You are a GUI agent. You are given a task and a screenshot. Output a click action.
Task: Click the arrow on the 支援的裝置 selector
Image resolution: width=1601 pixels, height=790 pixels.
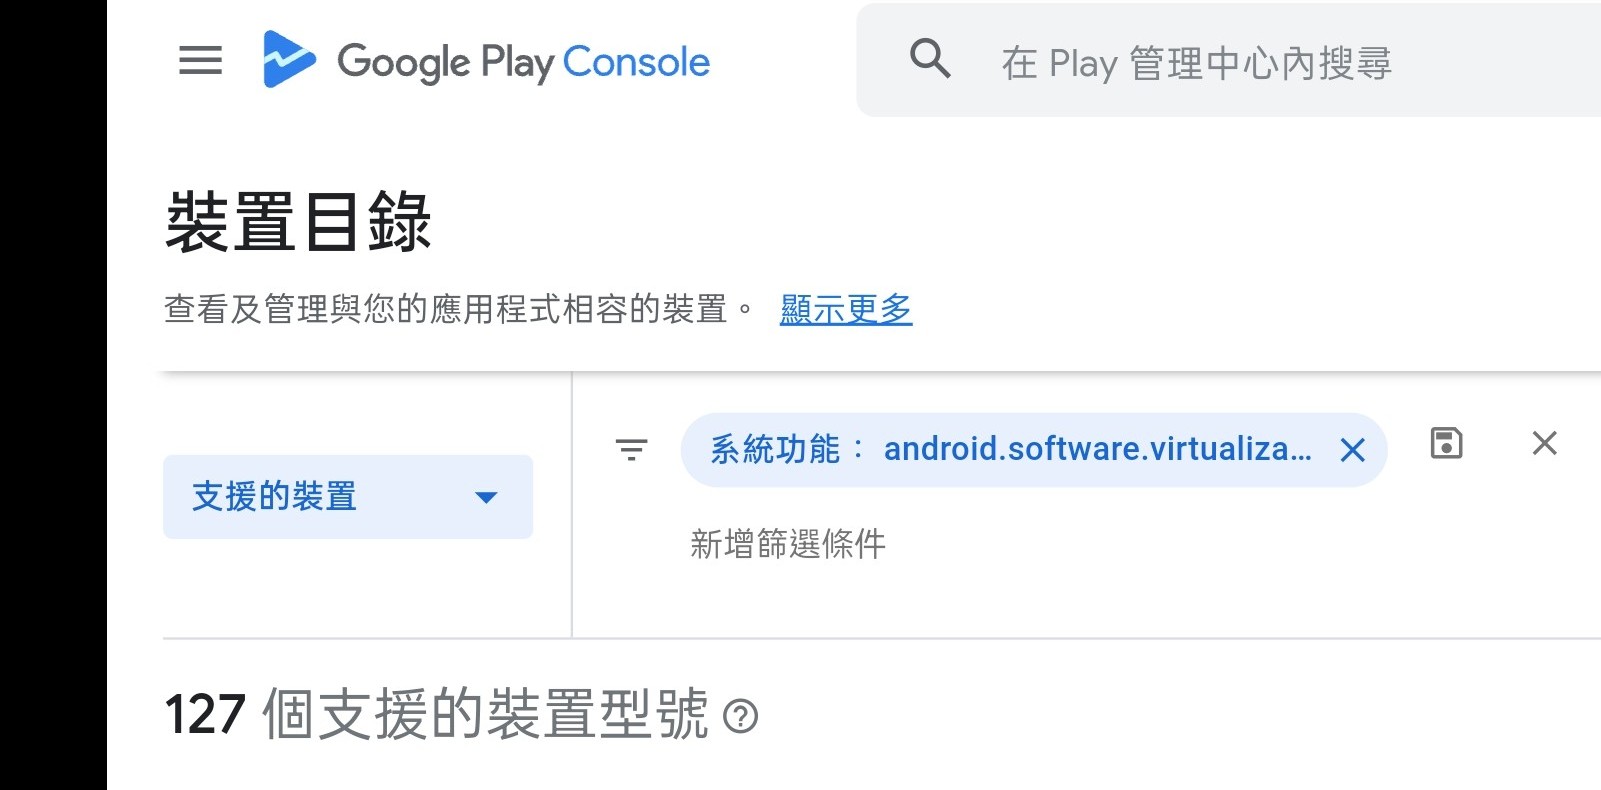point(486,497)
